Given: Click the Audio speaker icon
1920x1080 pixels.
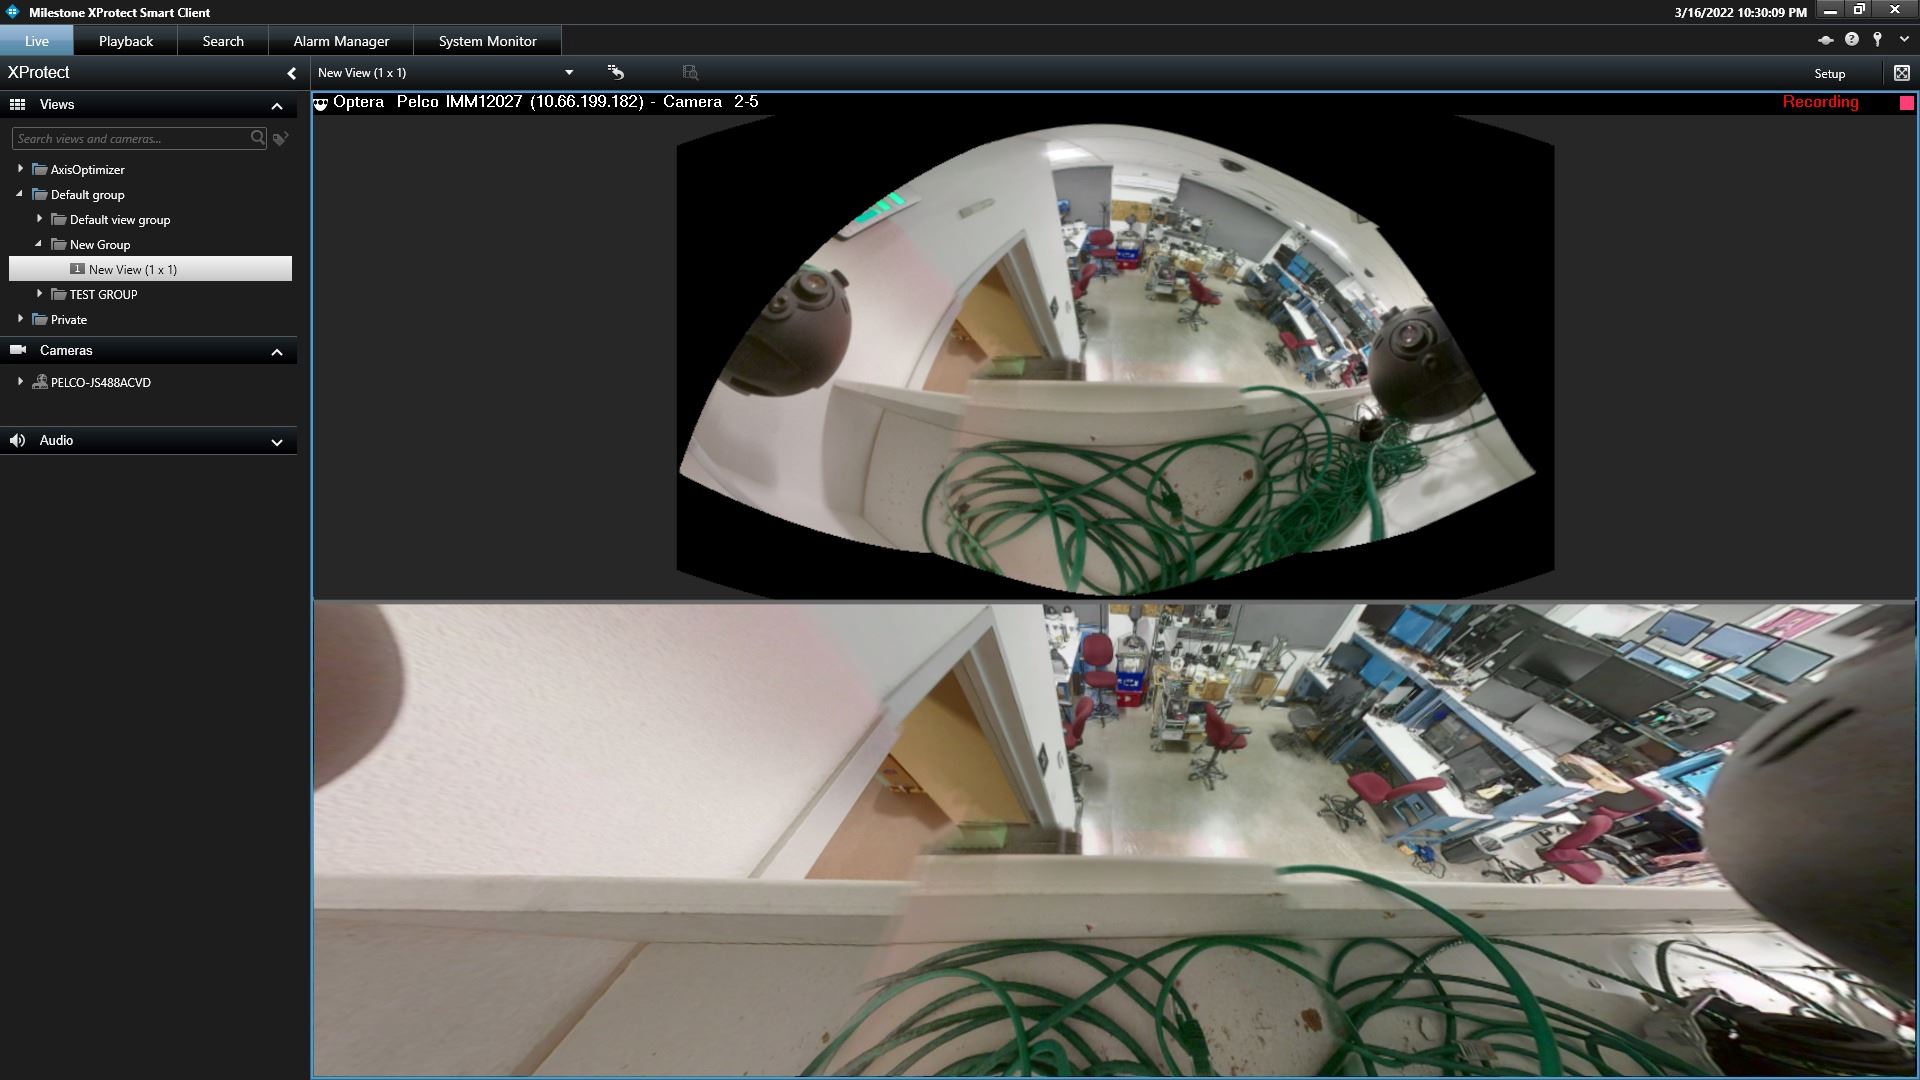Looking at the screenshot, I should tap(17, 440).
